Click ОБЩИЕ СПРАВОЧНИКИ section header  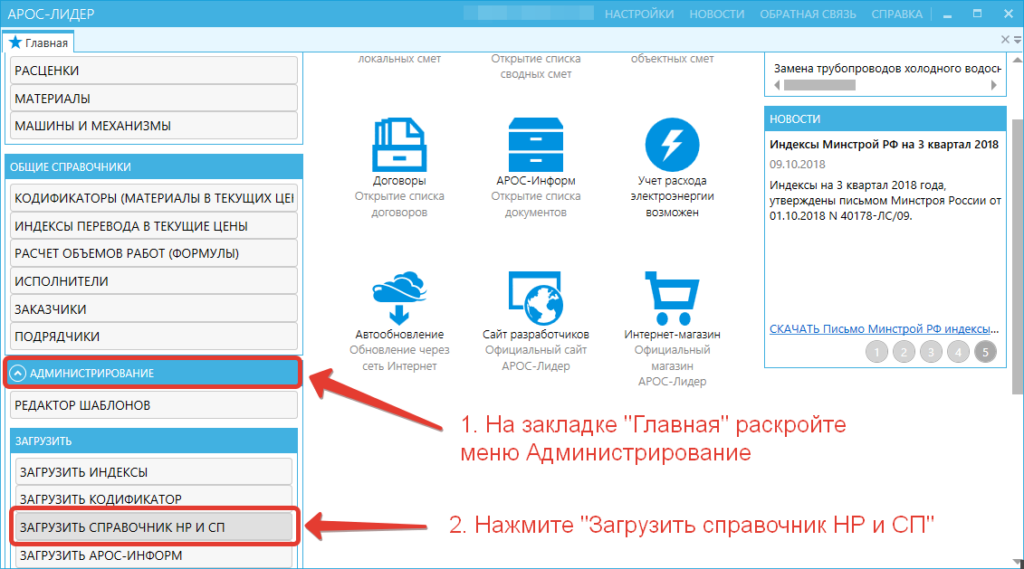153,167
